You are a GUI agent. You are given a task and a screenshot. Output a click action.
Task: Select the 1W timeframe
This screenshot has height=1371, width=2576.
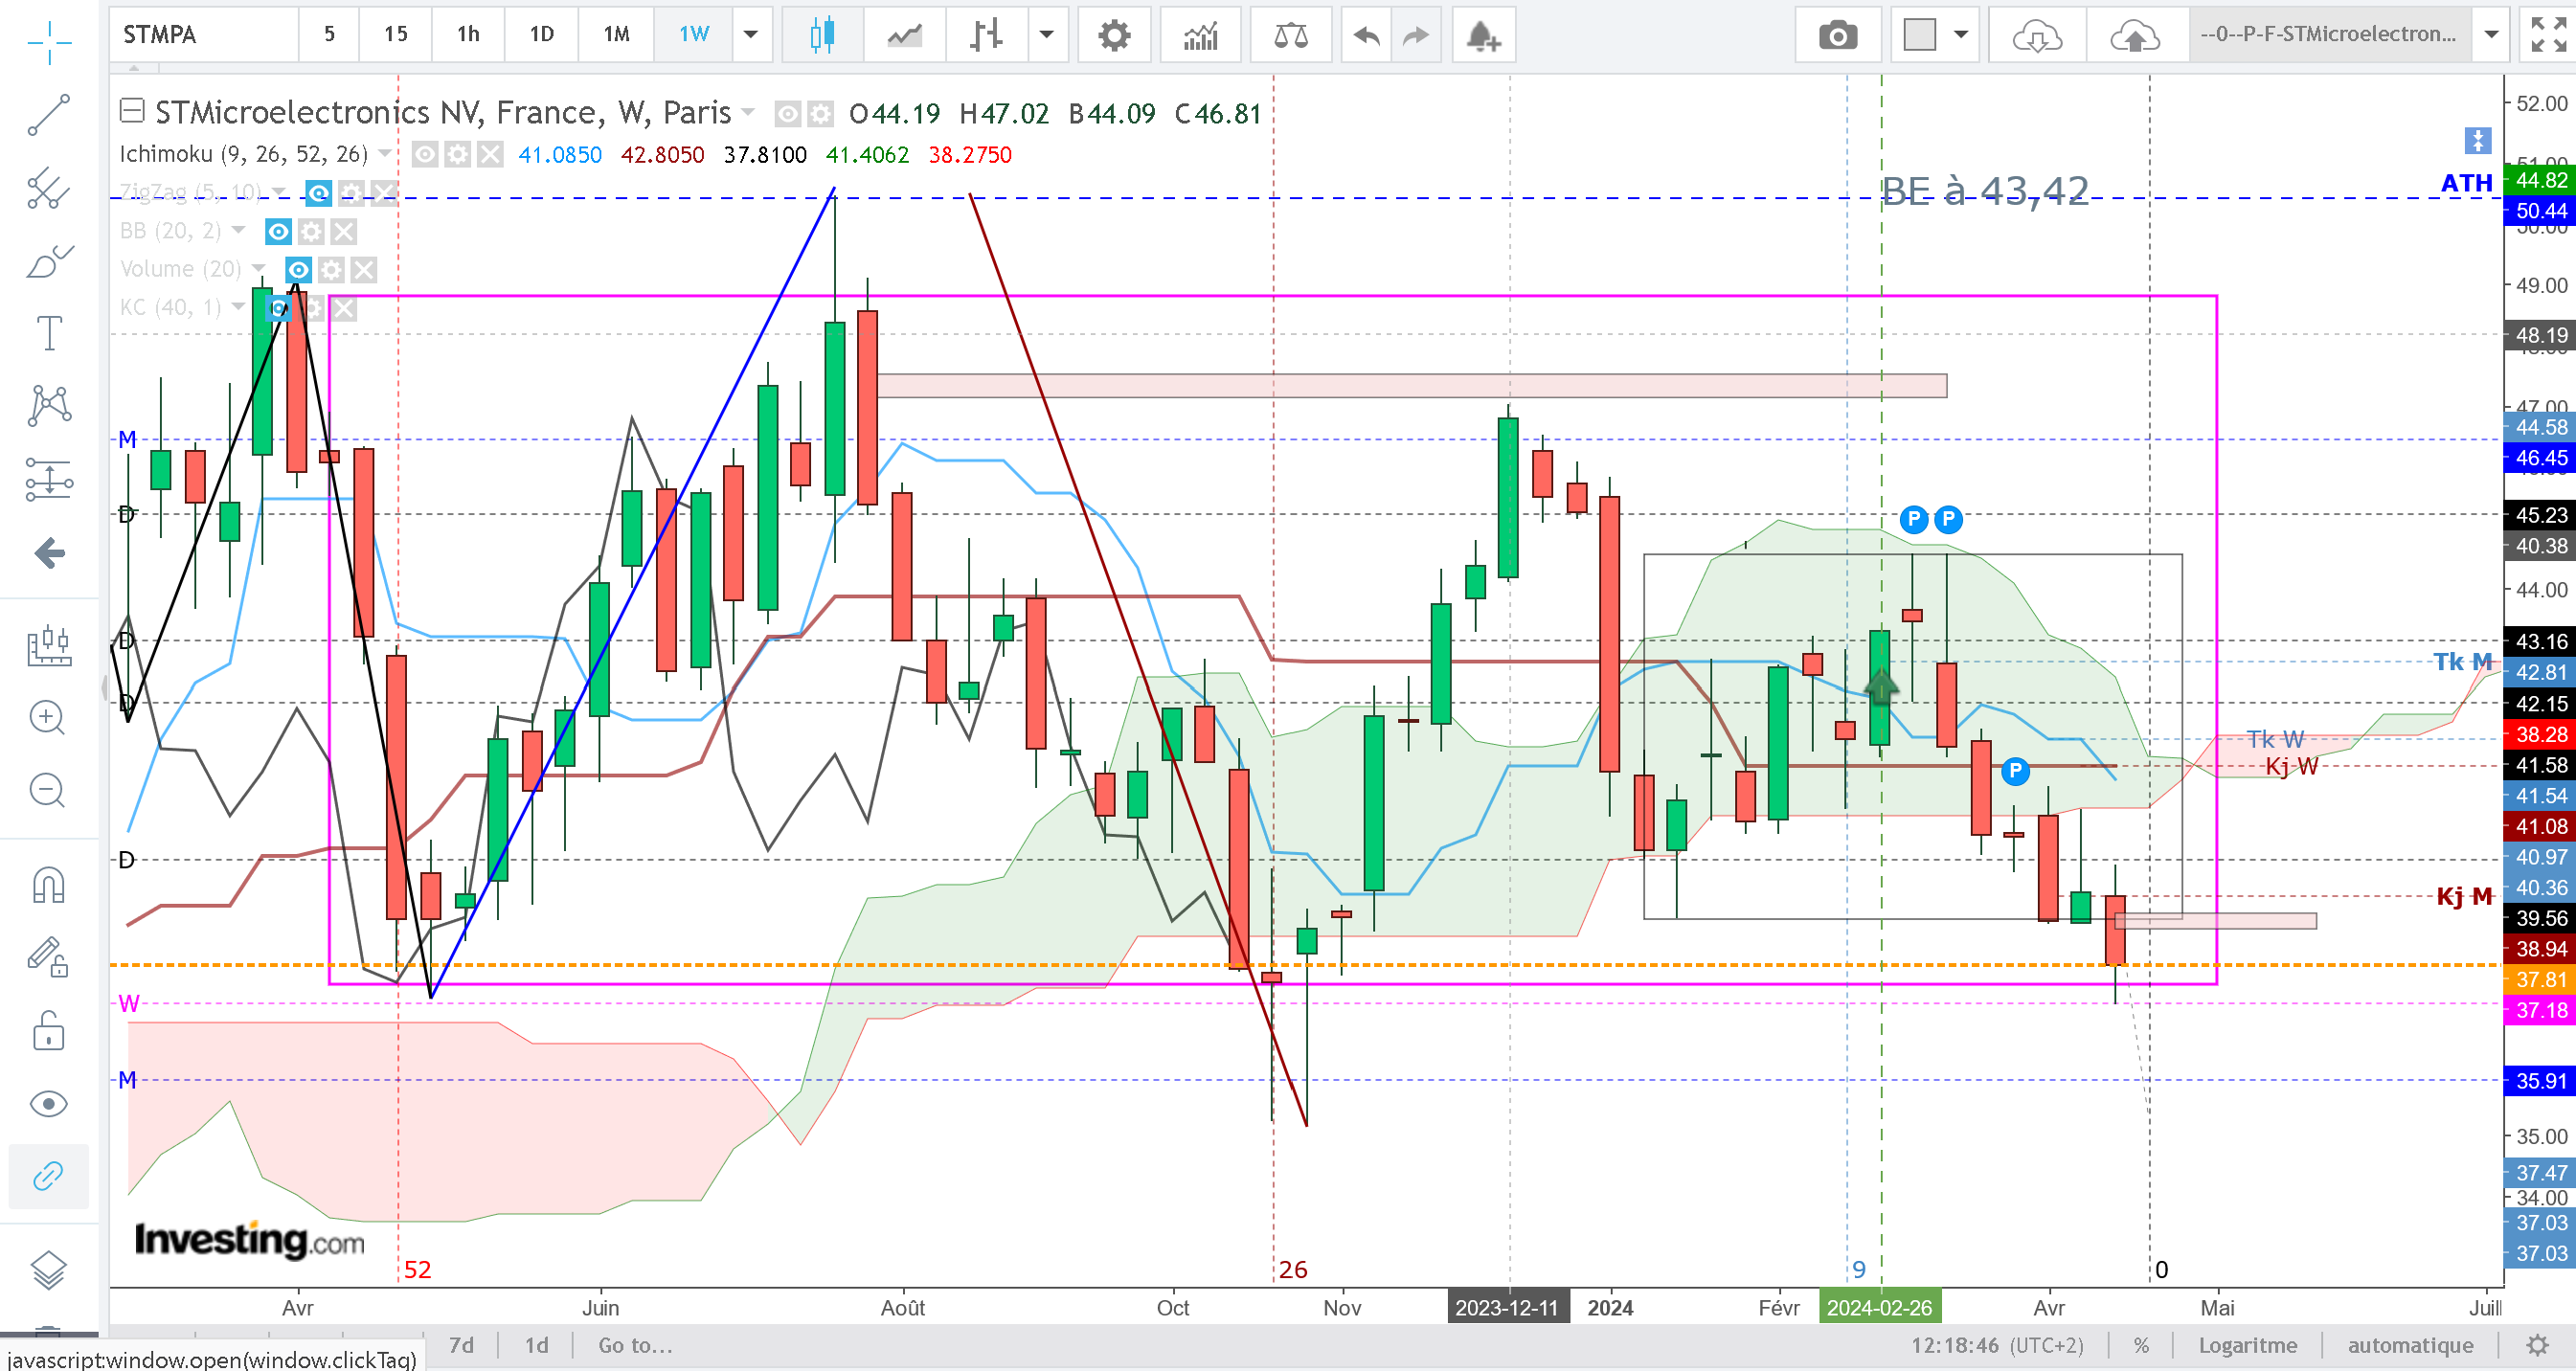pyautogui.click(x=694, y=35)
